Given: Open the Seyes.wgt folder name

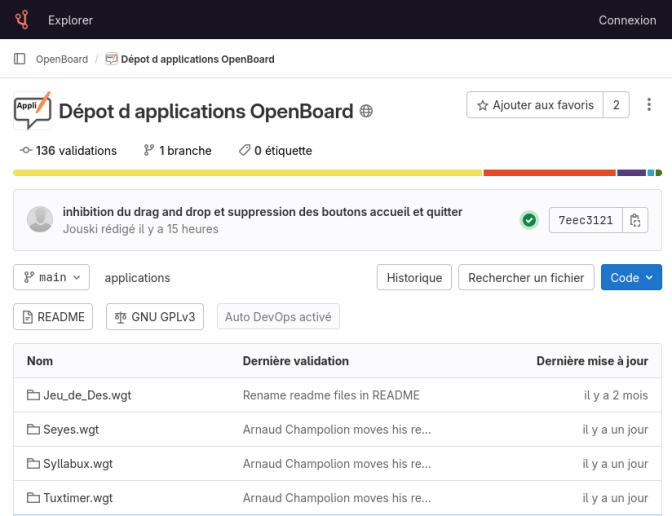Looking at the screenshot, I should pyautogui.click(x=71, y=429).
